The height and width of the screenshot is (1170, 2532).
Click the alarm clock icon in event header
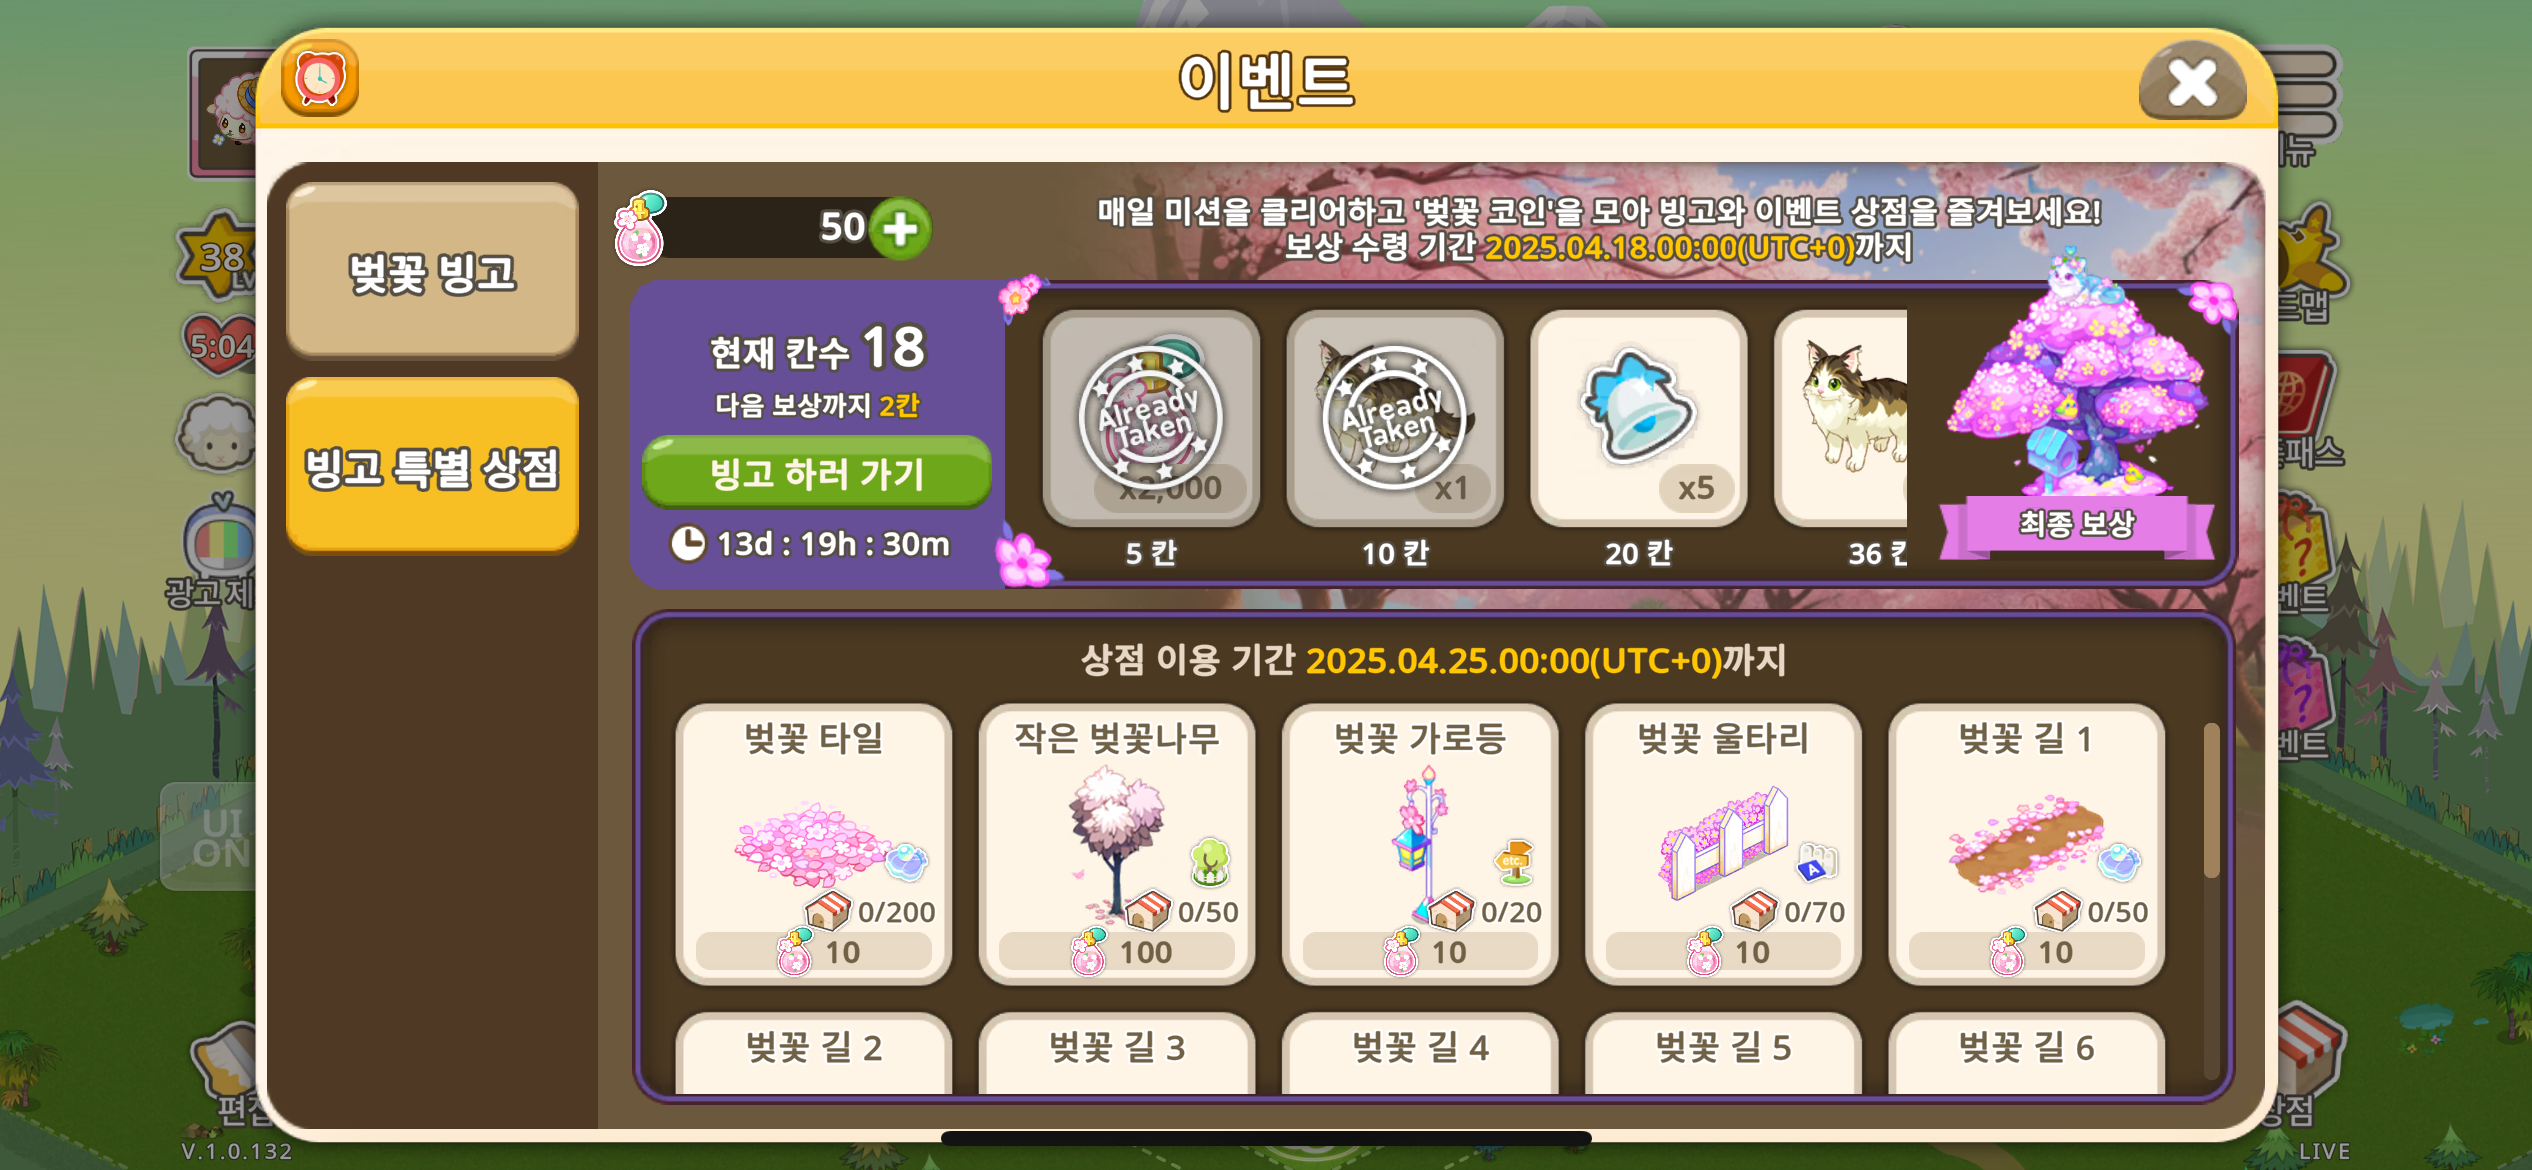tap(320, 78)
